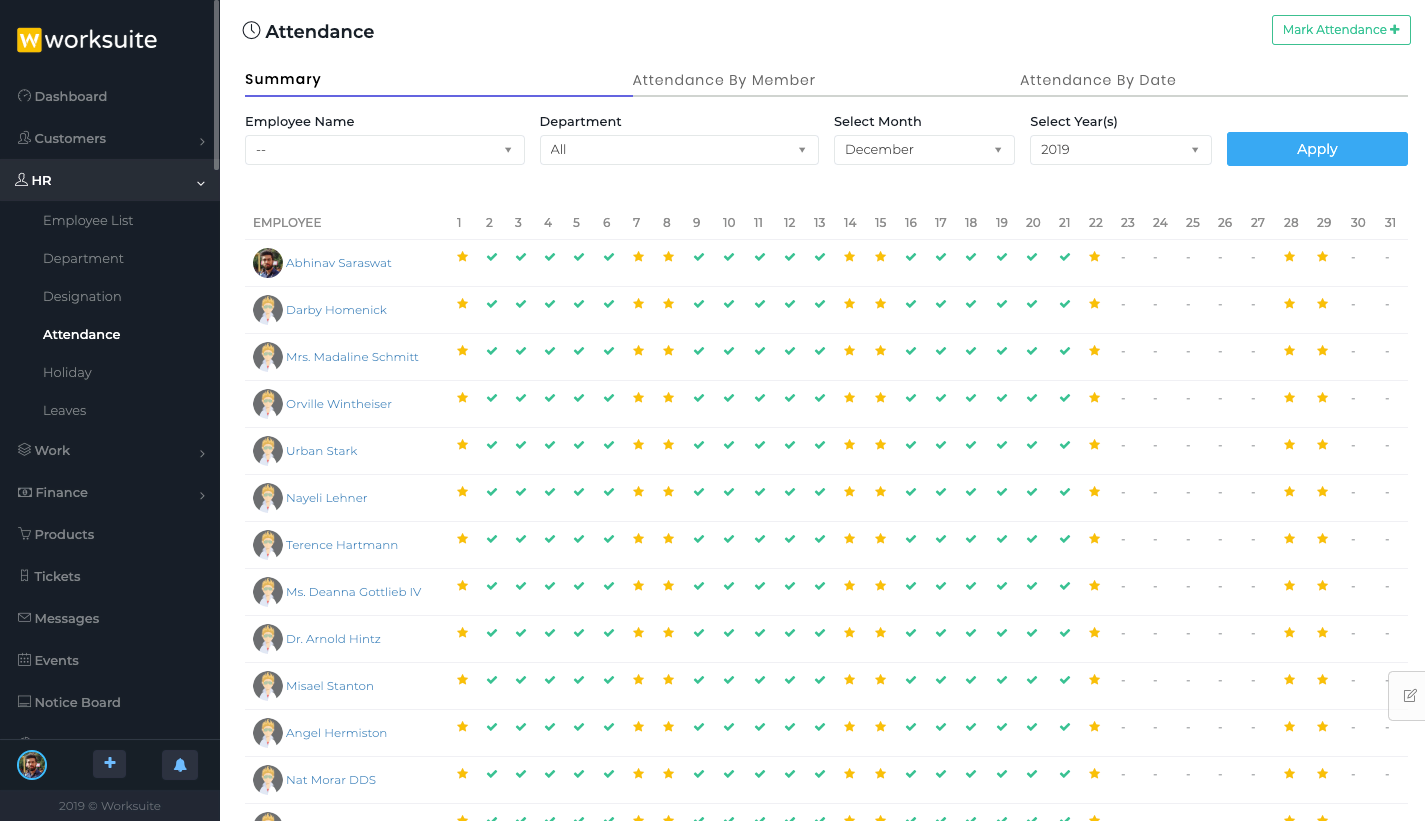Open the user profile avatar in sidebar footer
The height and width of the screenshot is (821, 1425).
[x=32, y=765]
